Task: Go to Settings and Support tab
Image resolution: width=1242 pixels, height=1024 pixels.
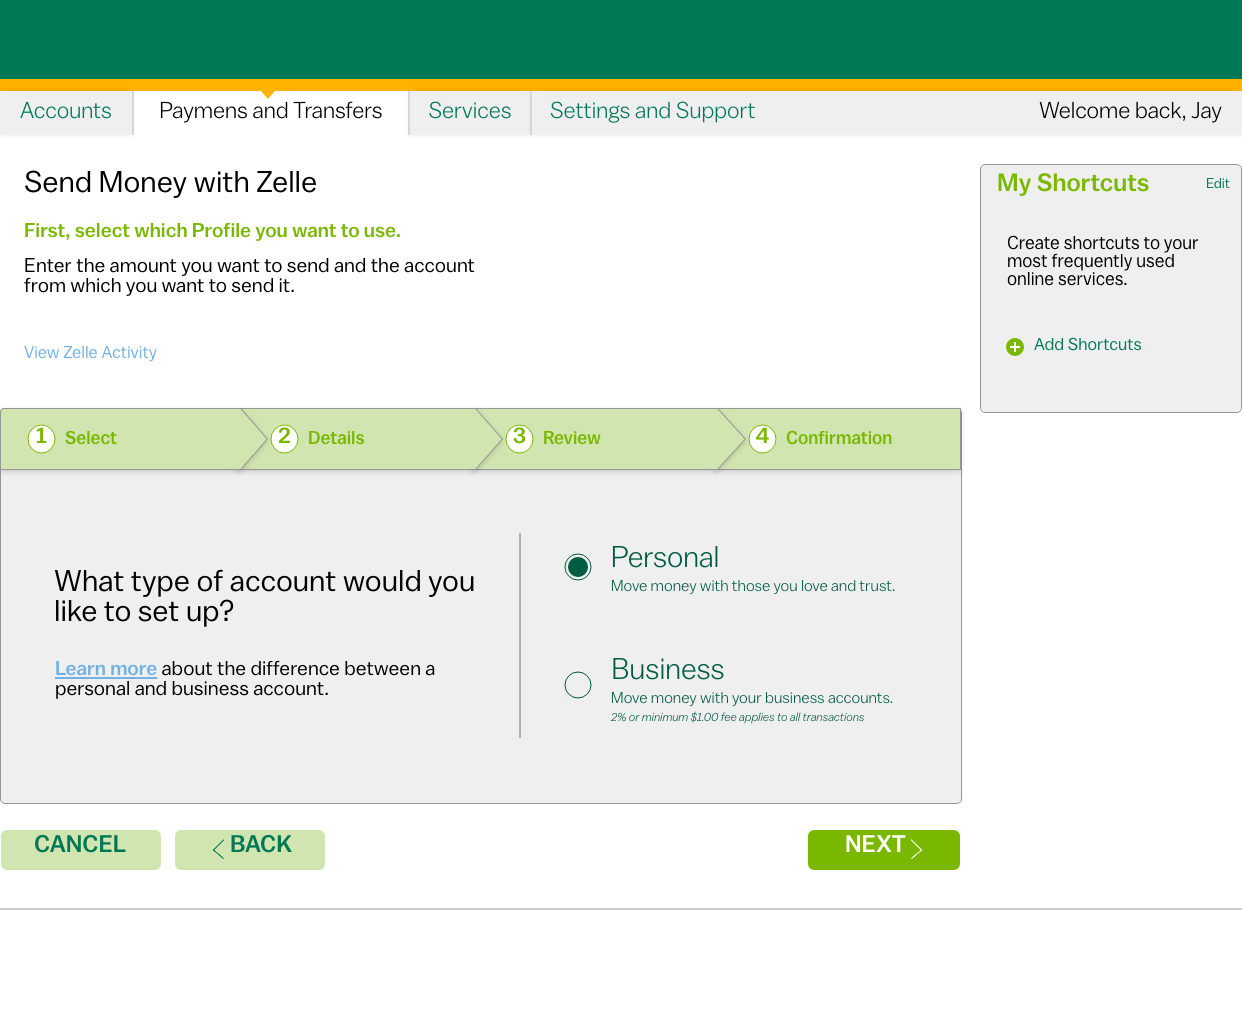Action: point(652,111)
